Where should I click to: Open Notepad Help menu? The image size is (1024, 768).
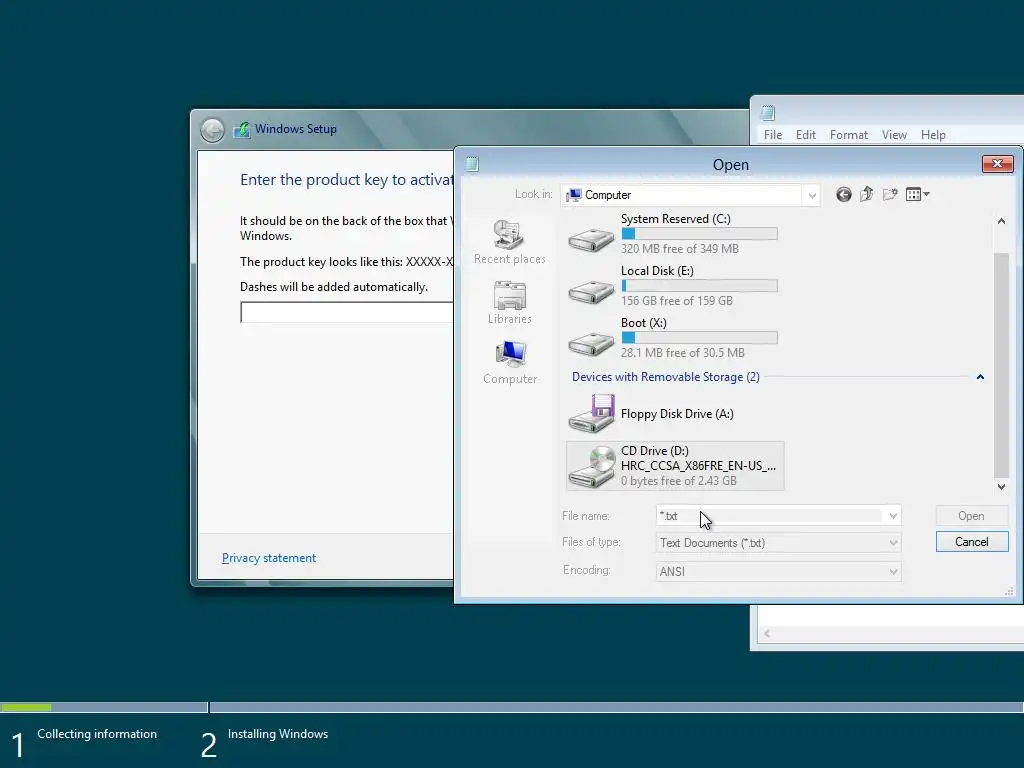[x=933, y=135]
